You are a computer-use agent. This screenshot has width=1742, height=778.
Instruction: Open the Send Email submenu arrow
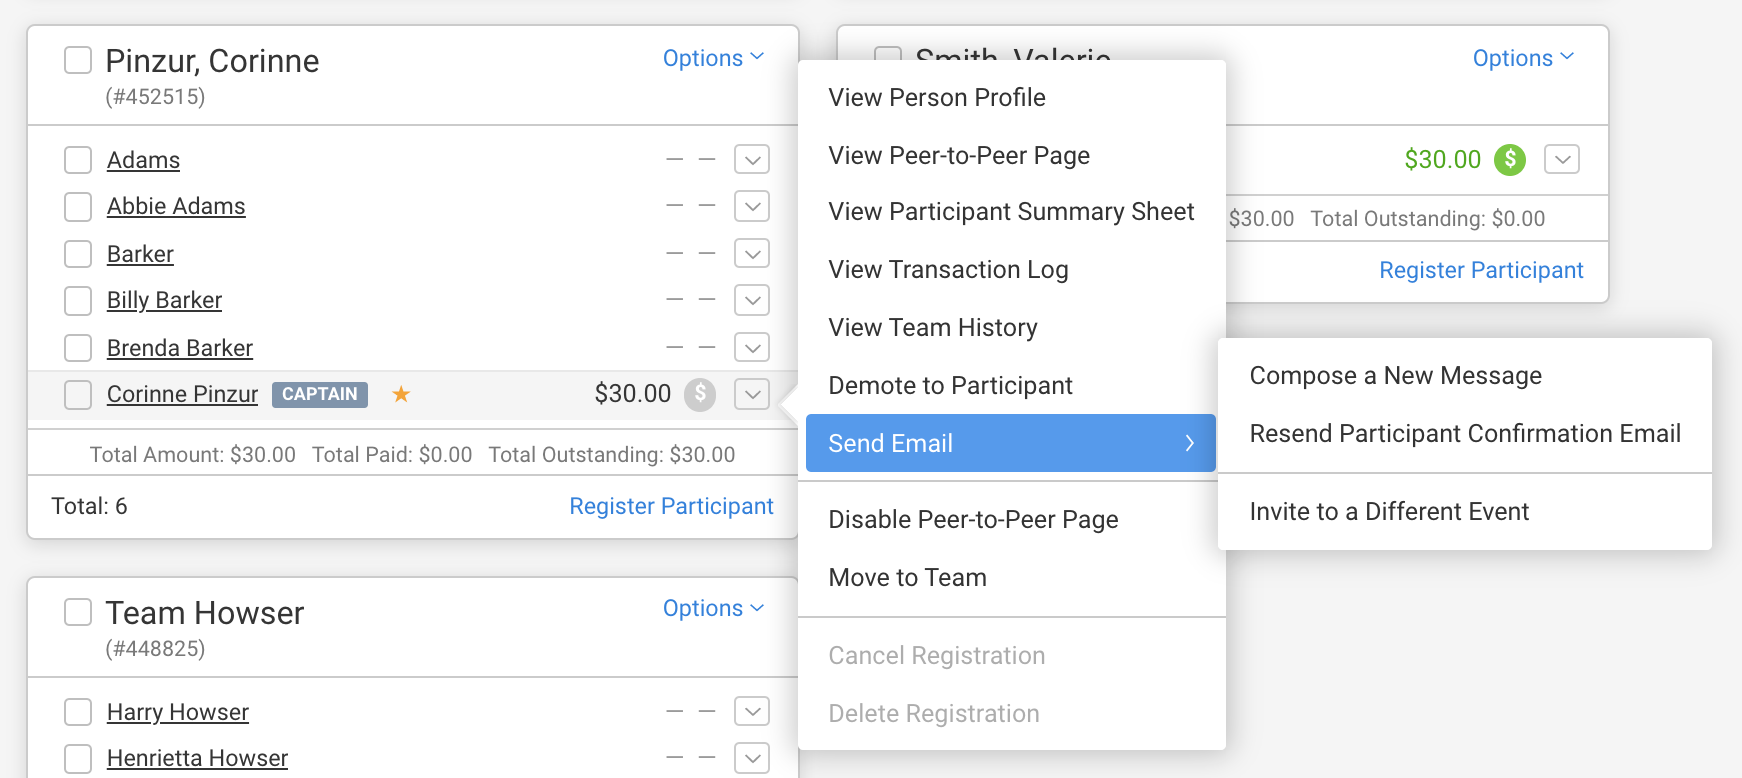click(1189, 443)
